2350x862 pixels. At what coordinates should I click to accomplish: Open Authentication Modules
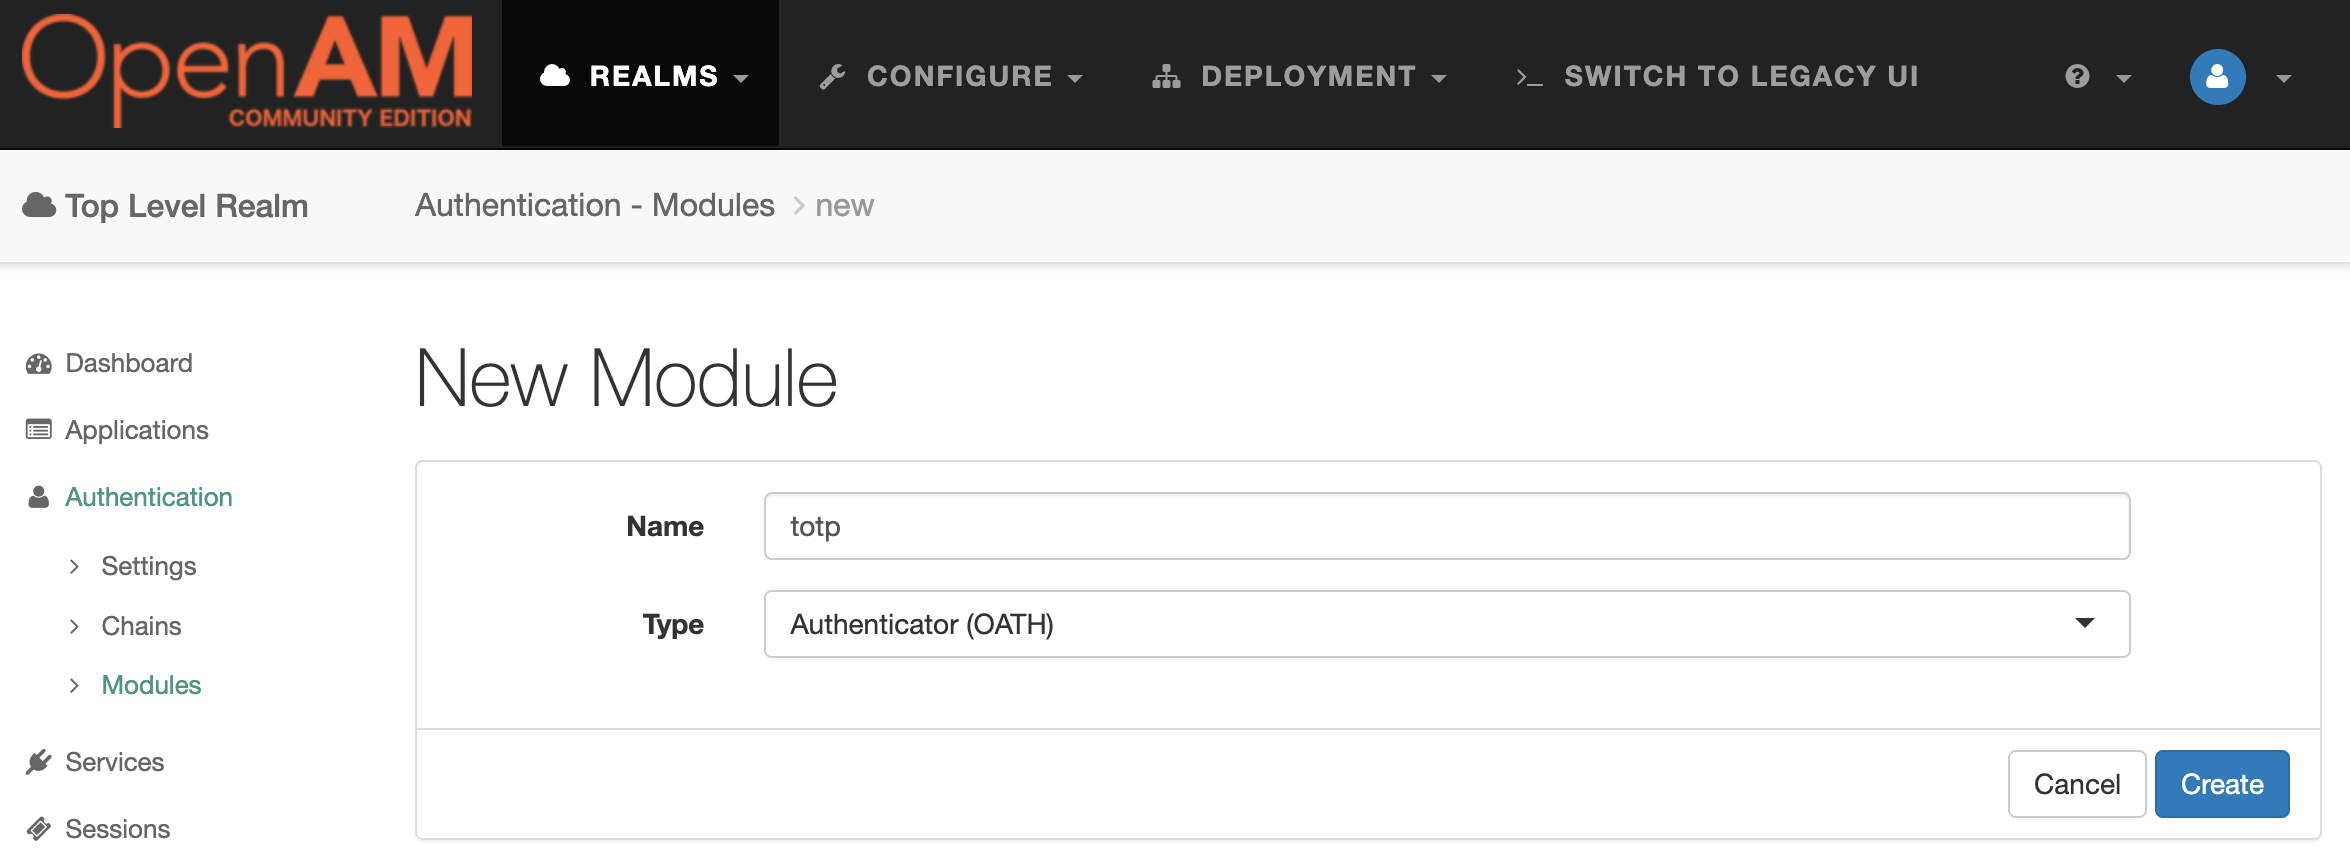152,685
